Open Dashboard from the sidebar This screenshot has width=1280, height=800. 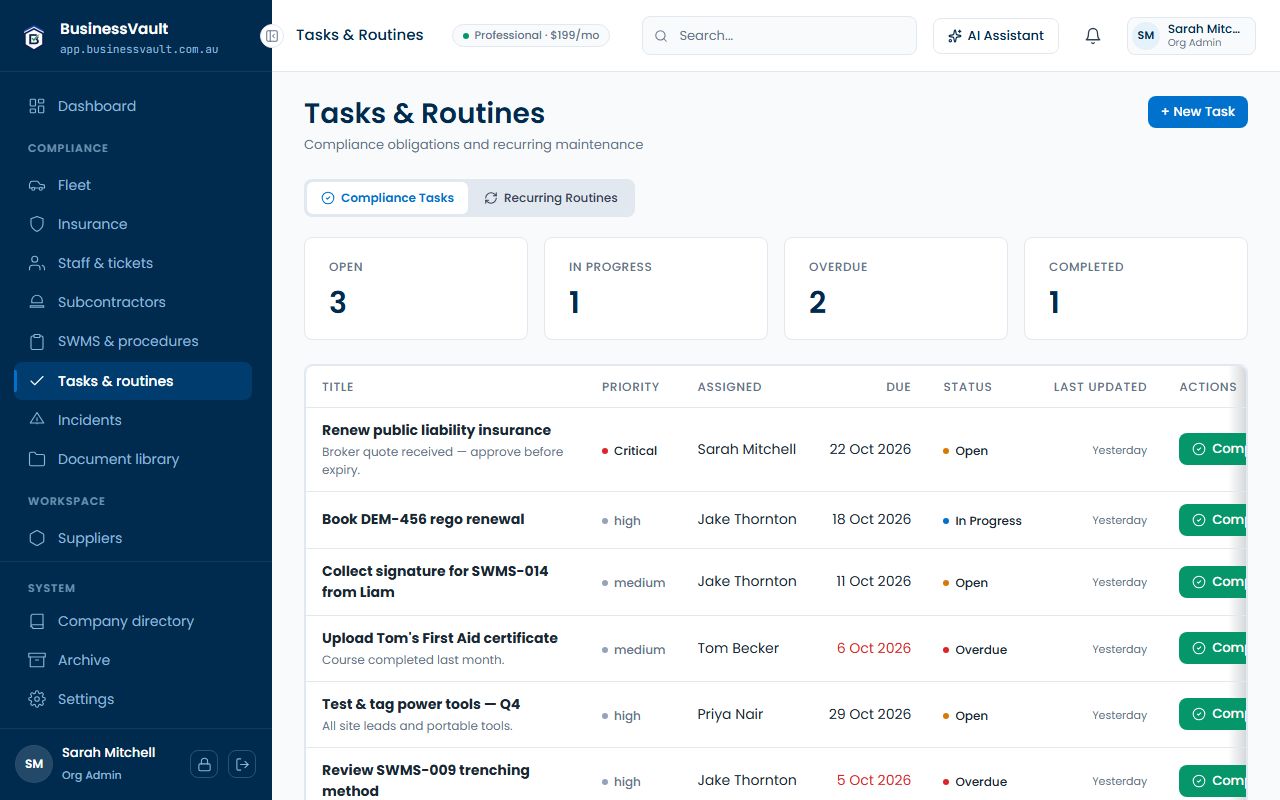tap(133, 106)
